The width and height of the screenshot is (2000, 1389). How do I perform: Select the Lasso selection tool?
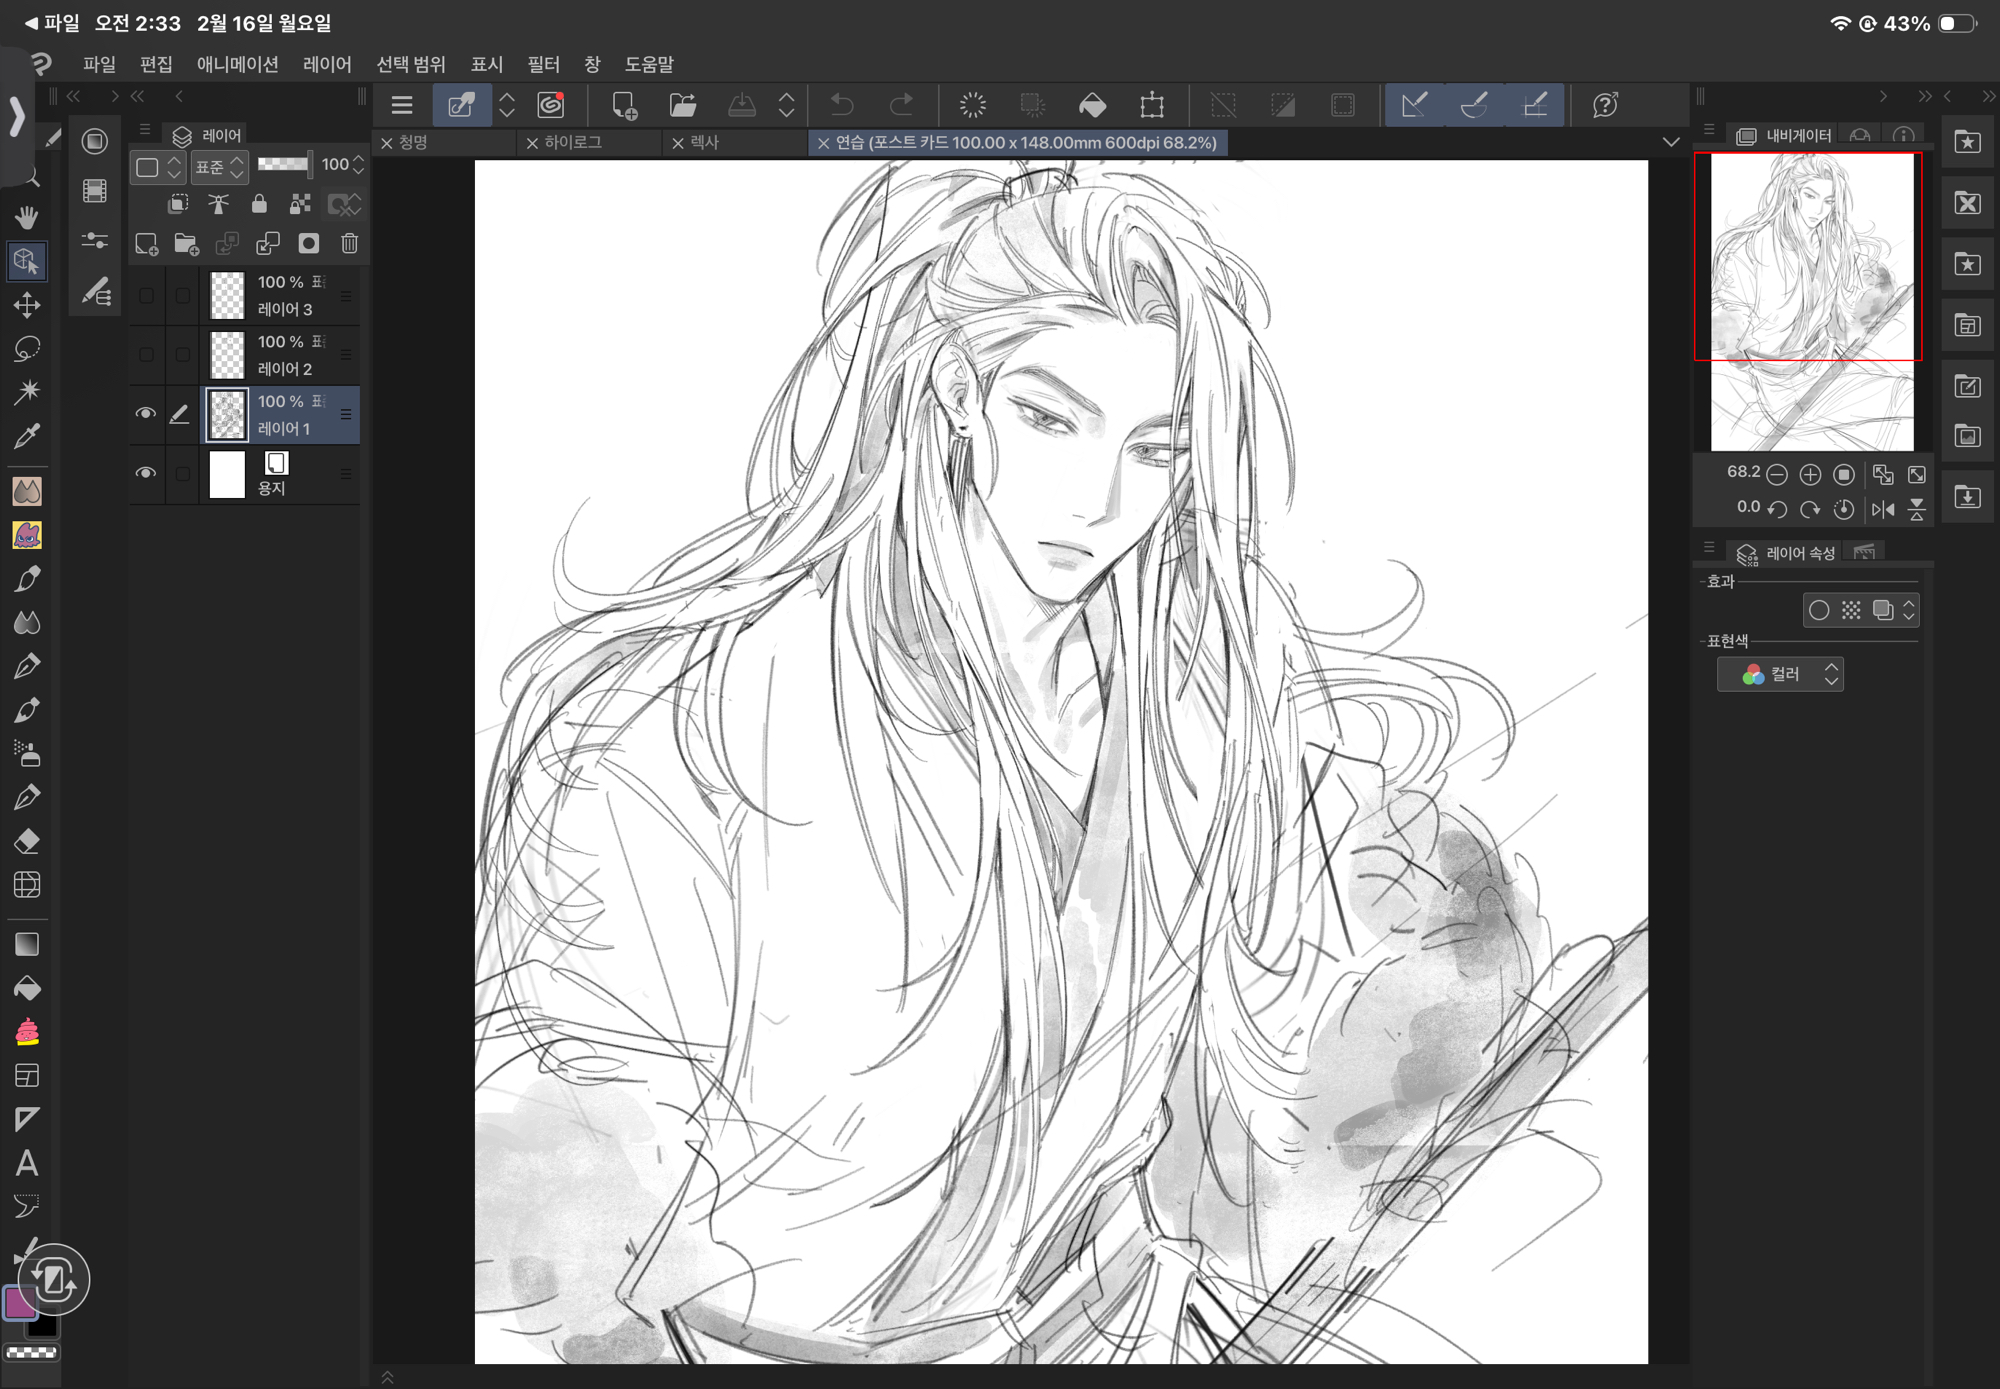(27, 348)
